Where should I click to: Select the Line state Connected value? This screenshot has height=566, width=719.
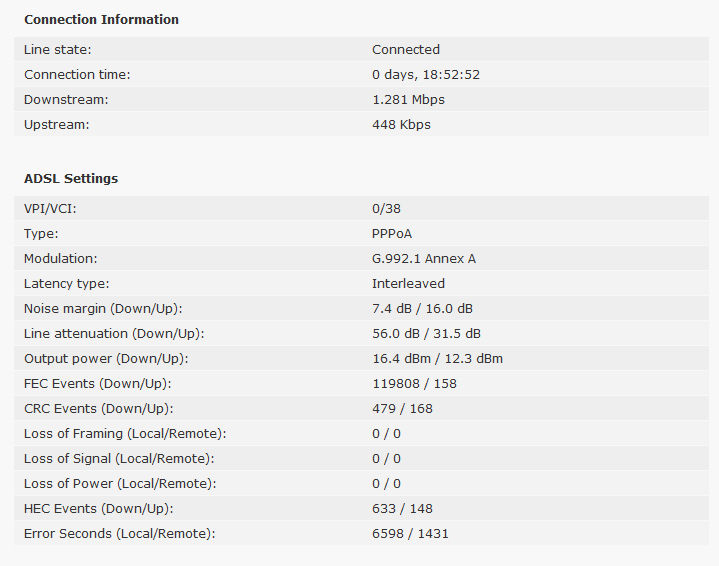[406, 50]
